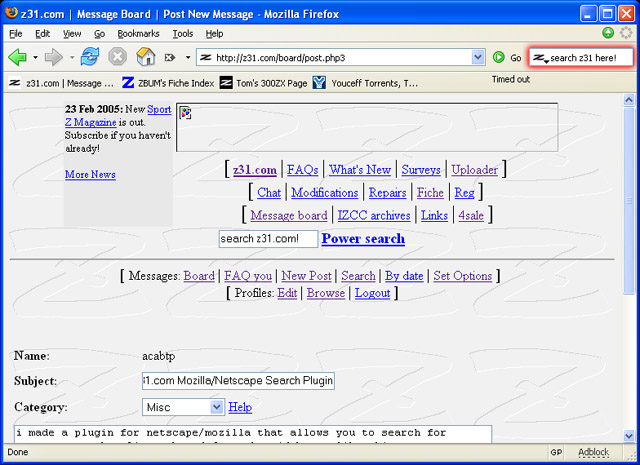Viewport: 640px width, 465px height.
Task: Click the Power search link
Action: click(363, 238)
